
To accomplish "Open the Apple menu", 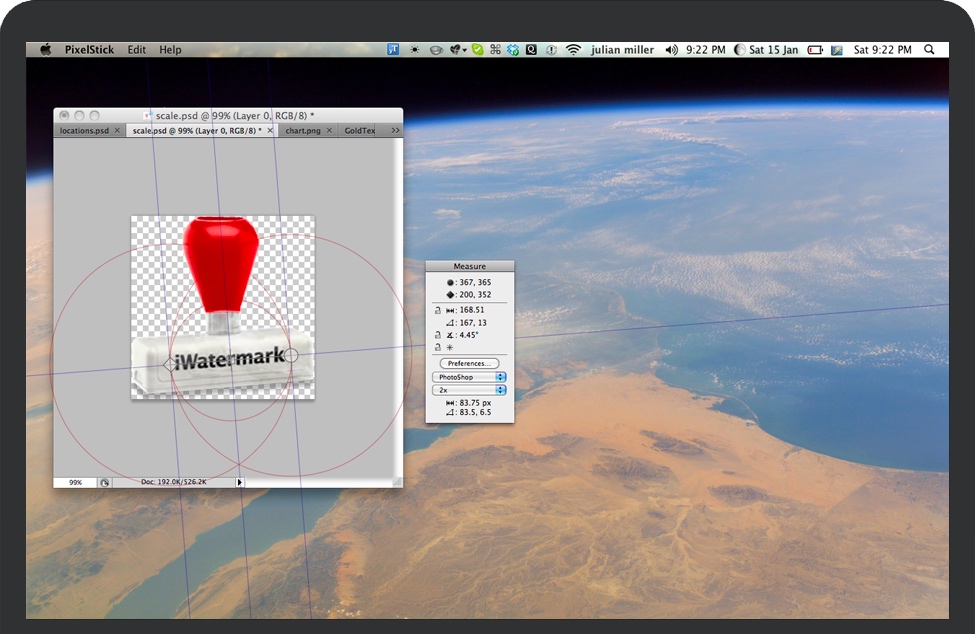I will 45,50.
